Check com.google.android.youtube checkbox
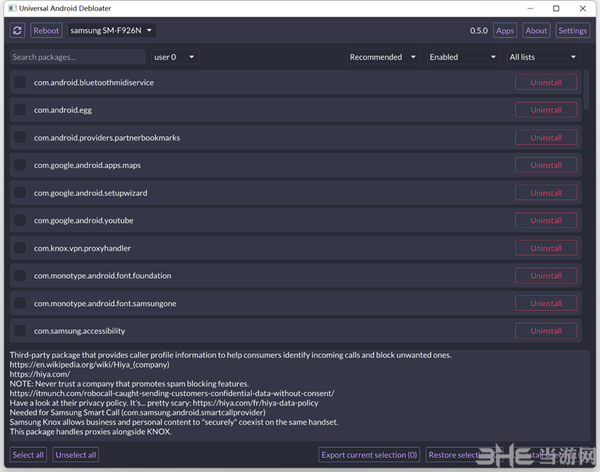This screenshot has height=472, width=600. (x=20, y=220)
